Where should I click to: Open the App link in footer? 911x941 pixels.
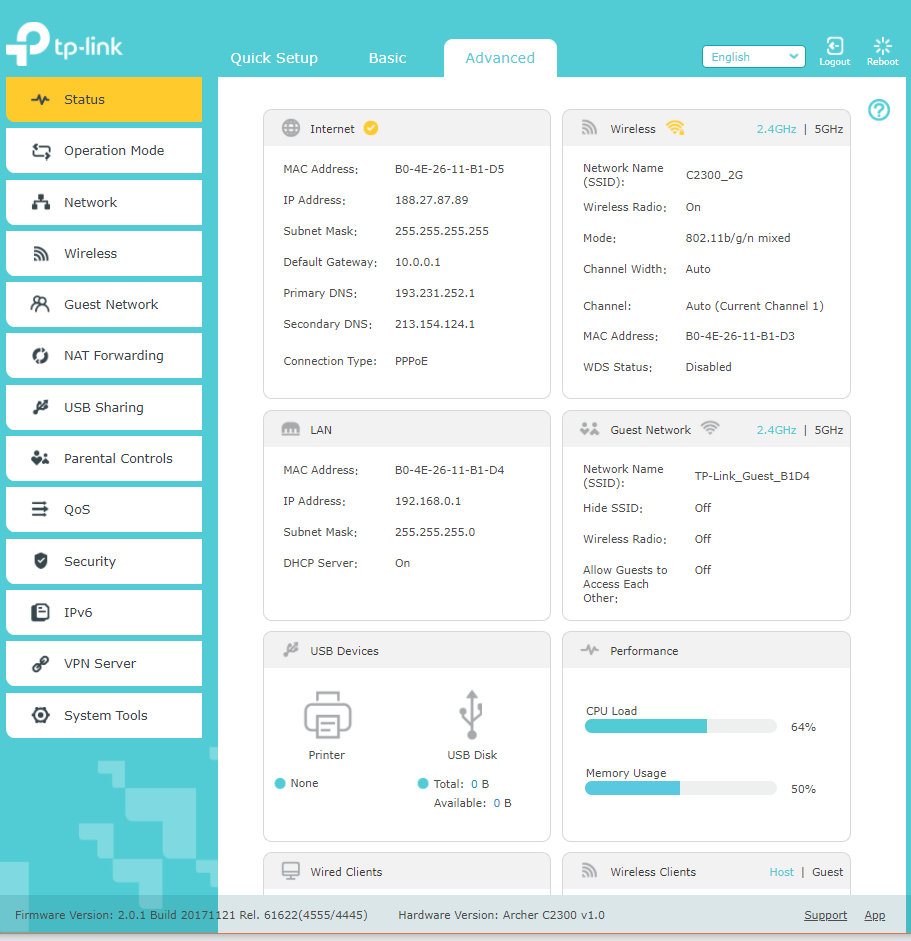click(x=874, y=915)
